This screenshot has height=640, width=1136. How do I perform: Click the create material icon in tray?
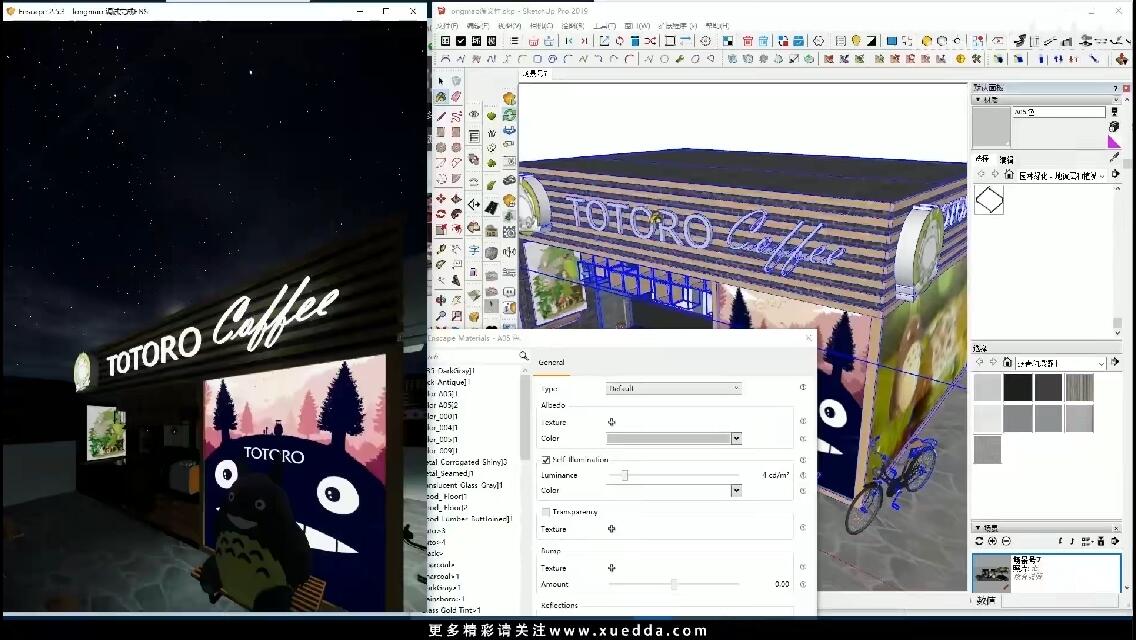[1114, 127]
